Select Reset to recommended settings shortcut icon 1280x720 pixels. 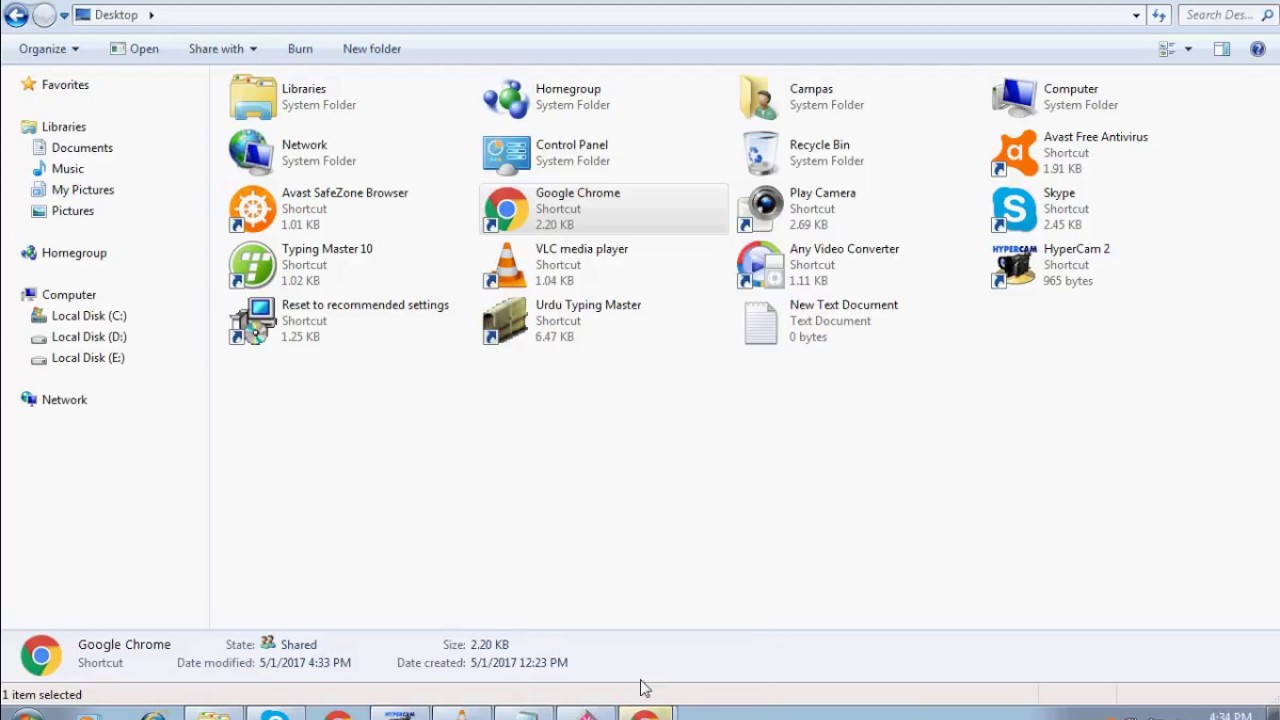pos(253,321)
